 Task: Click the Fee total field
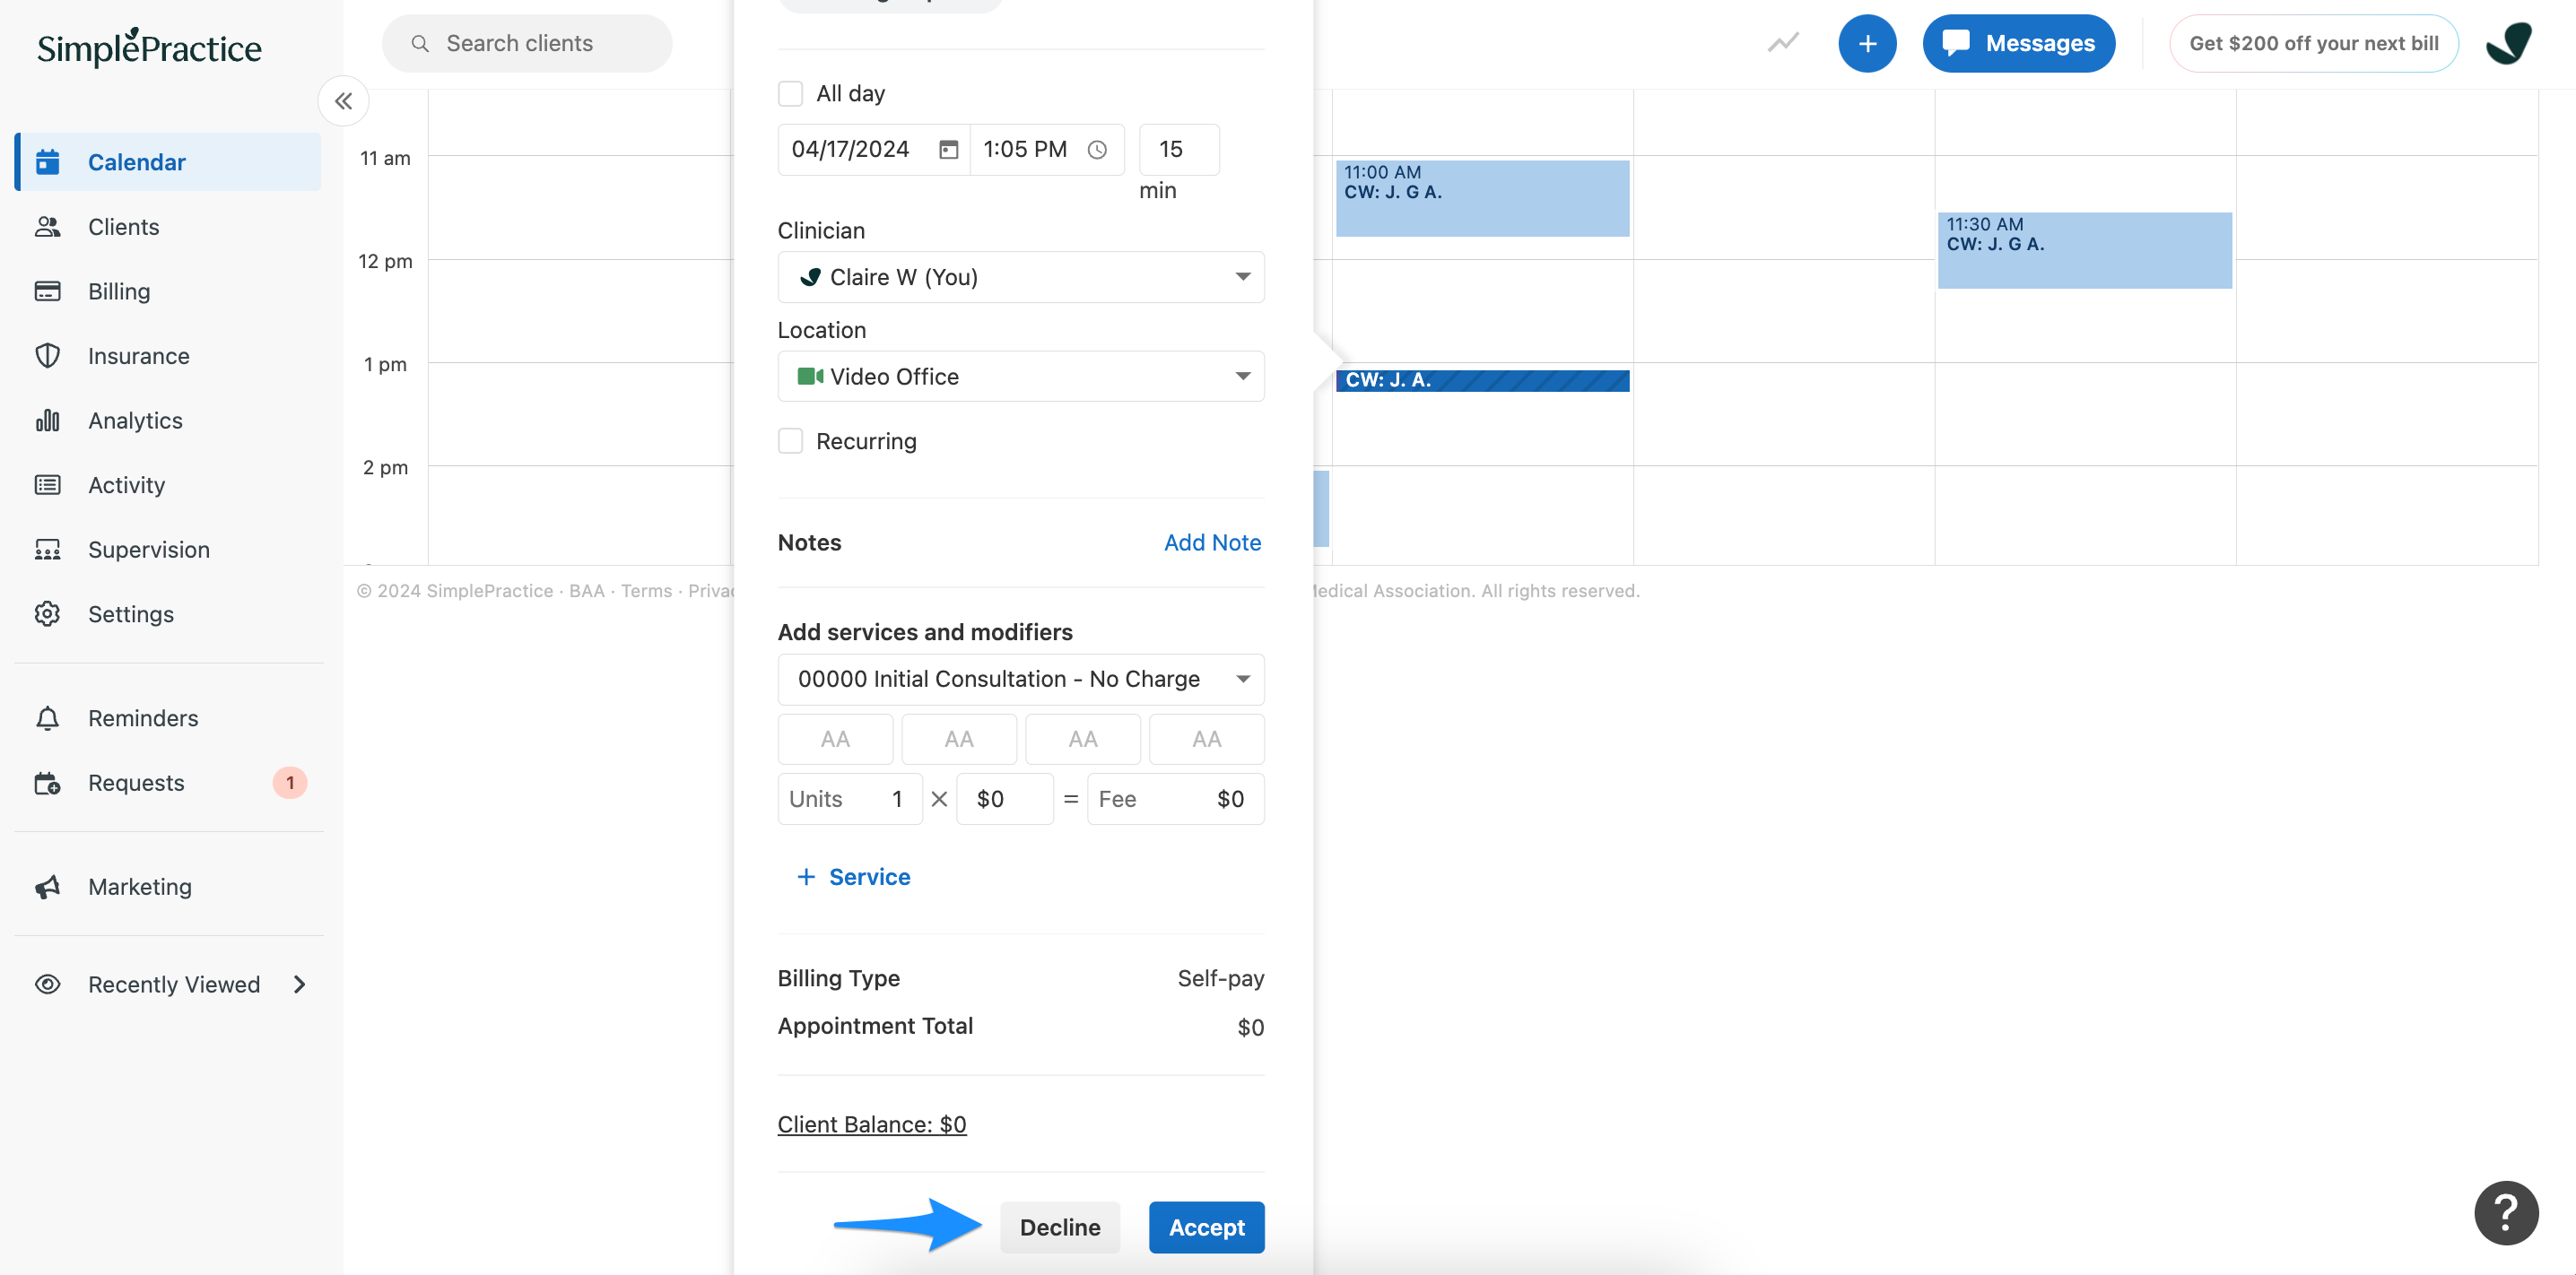(1175, 798)
